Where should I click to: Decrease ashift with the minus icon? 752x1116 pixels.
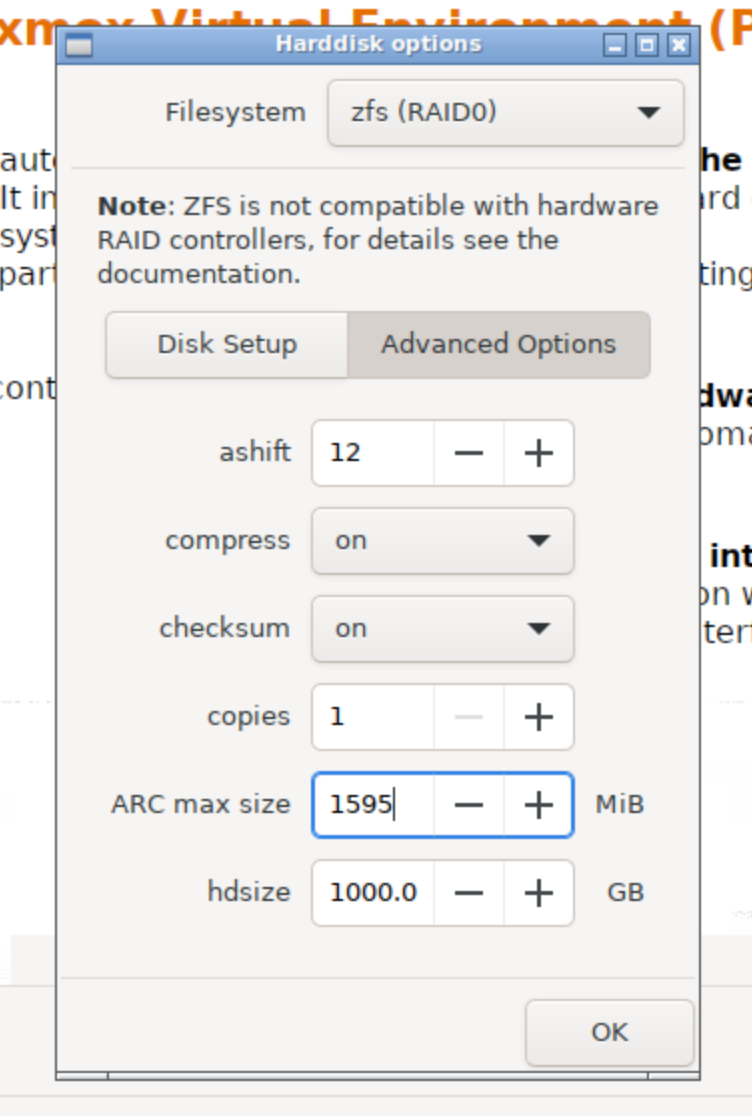[x=469, y=453]
